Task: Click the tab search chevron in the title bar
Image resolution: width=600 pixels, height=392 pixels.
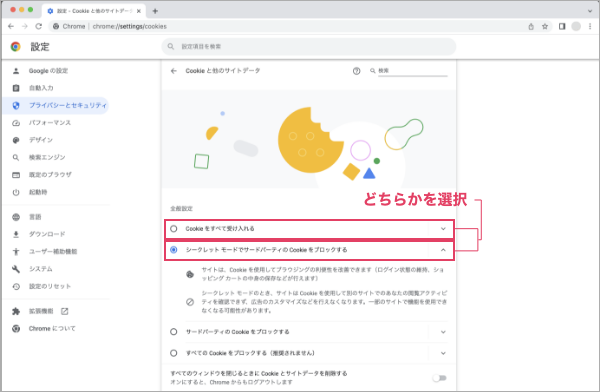Action: (590, 11)
